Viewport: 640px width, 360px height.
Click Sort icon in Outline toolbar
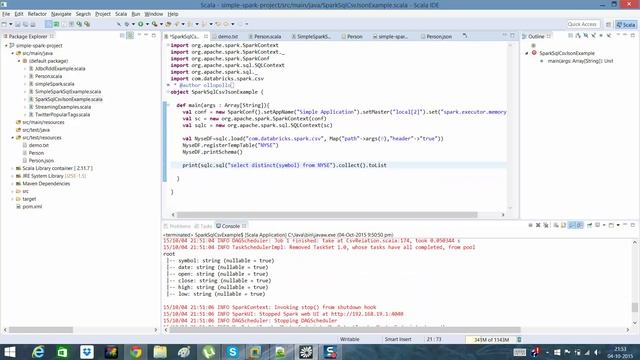[x=578, y=36]
